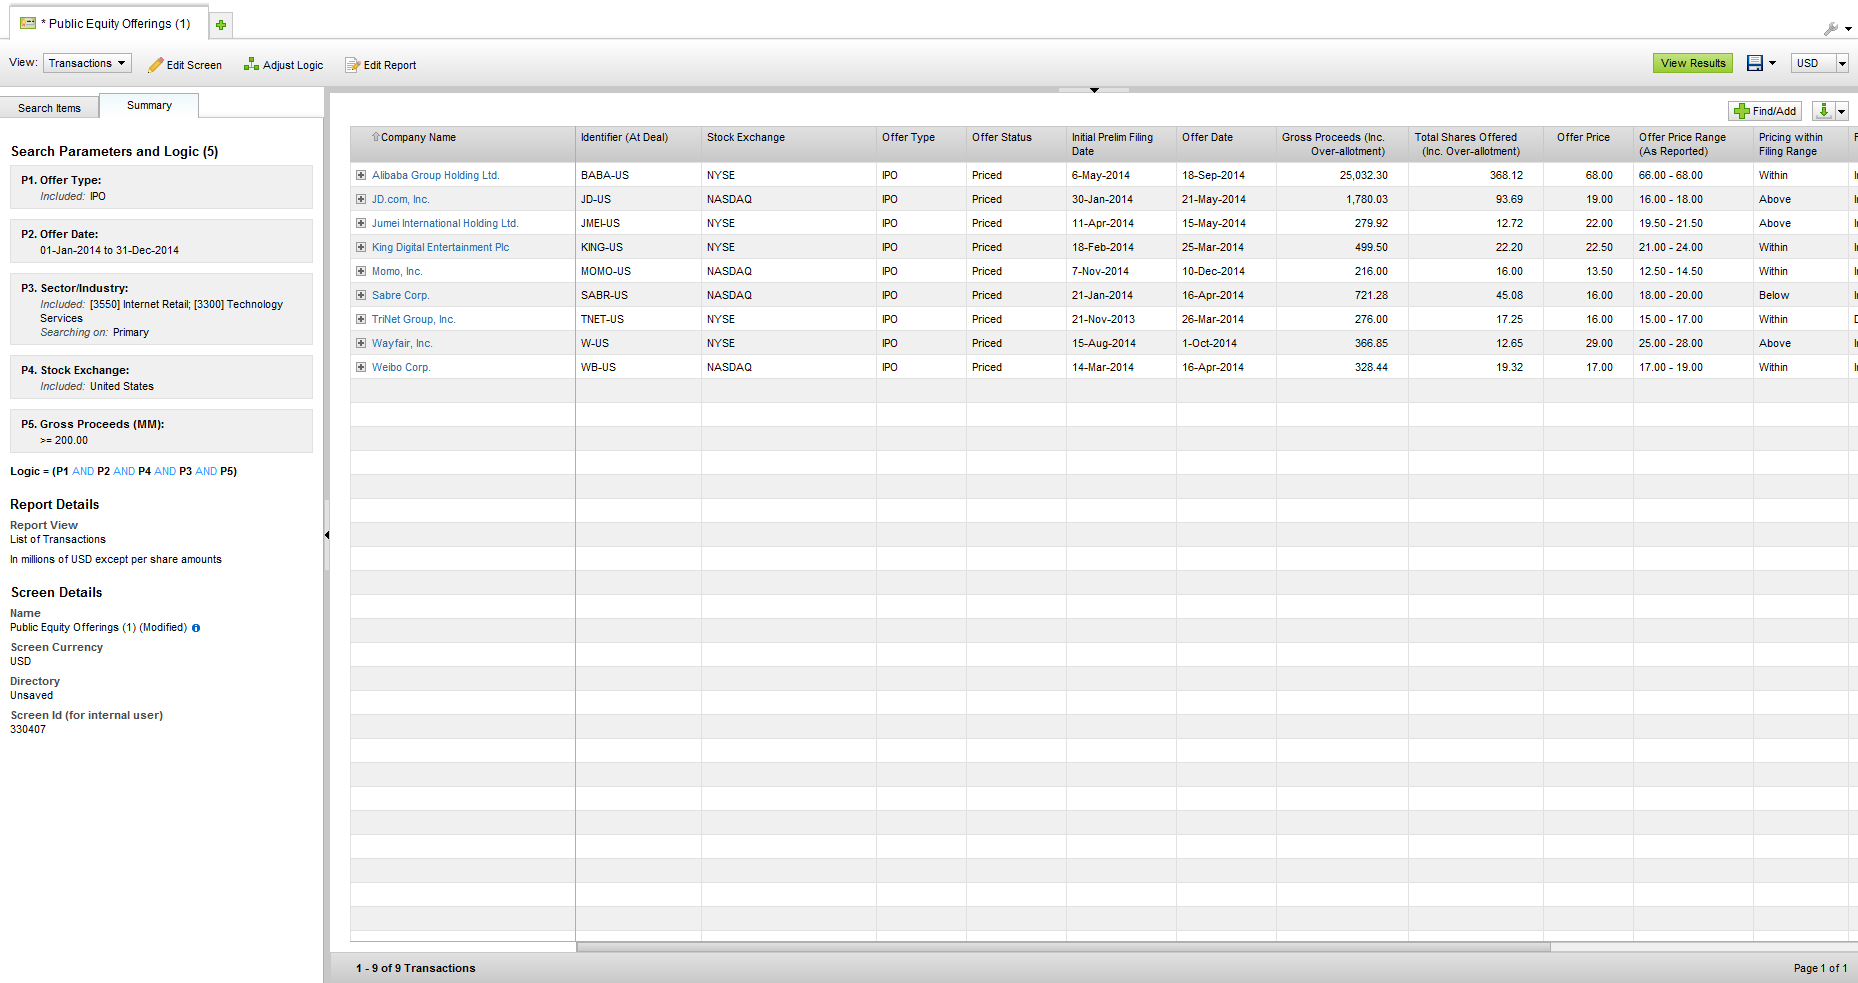Viewport: 1858px width, 983px height.
Task: Select the P1. Offer Type parameter box
Action: point(161,187)
